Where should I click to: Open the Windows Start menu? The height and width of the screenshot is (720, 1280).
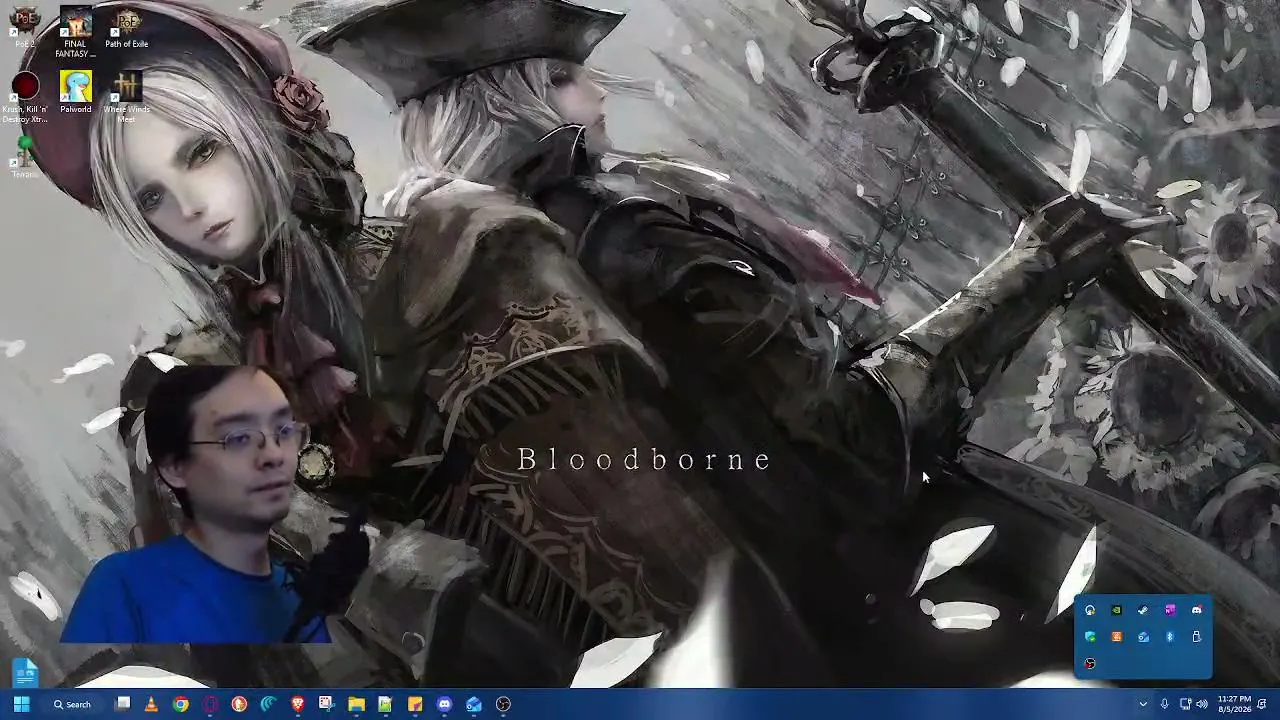(x=21, y=704)
